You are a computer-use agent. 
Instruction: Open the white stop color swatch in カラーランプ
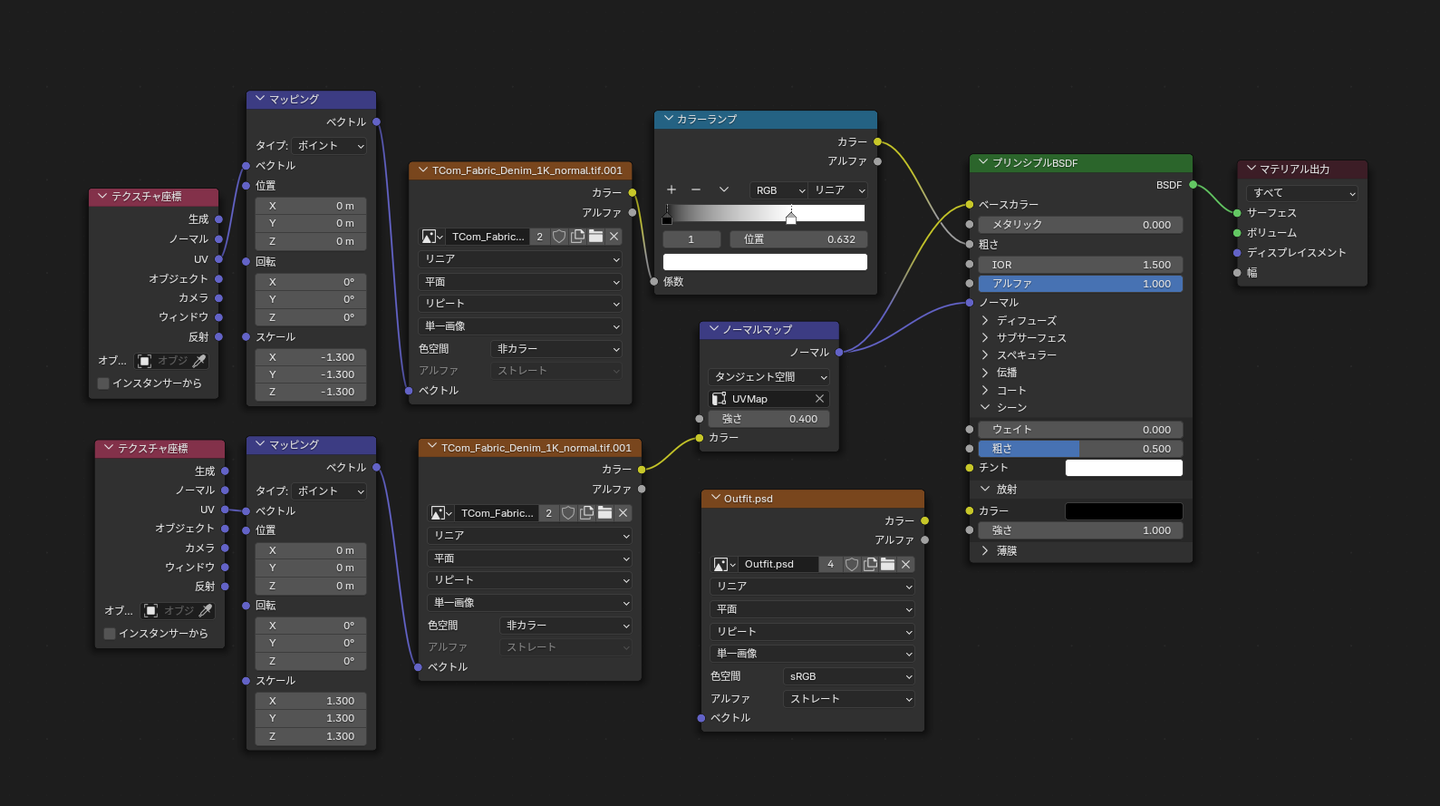(765, 262)
